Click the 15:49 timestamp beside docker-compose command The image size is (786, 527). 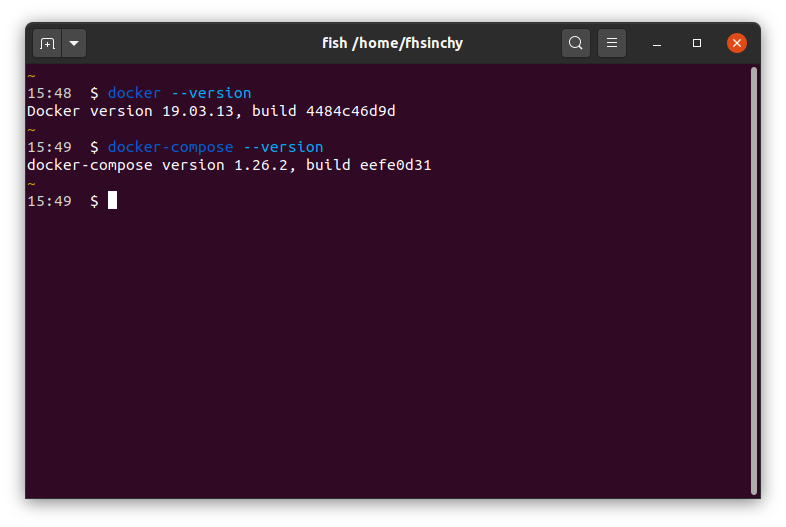point(49,147)
